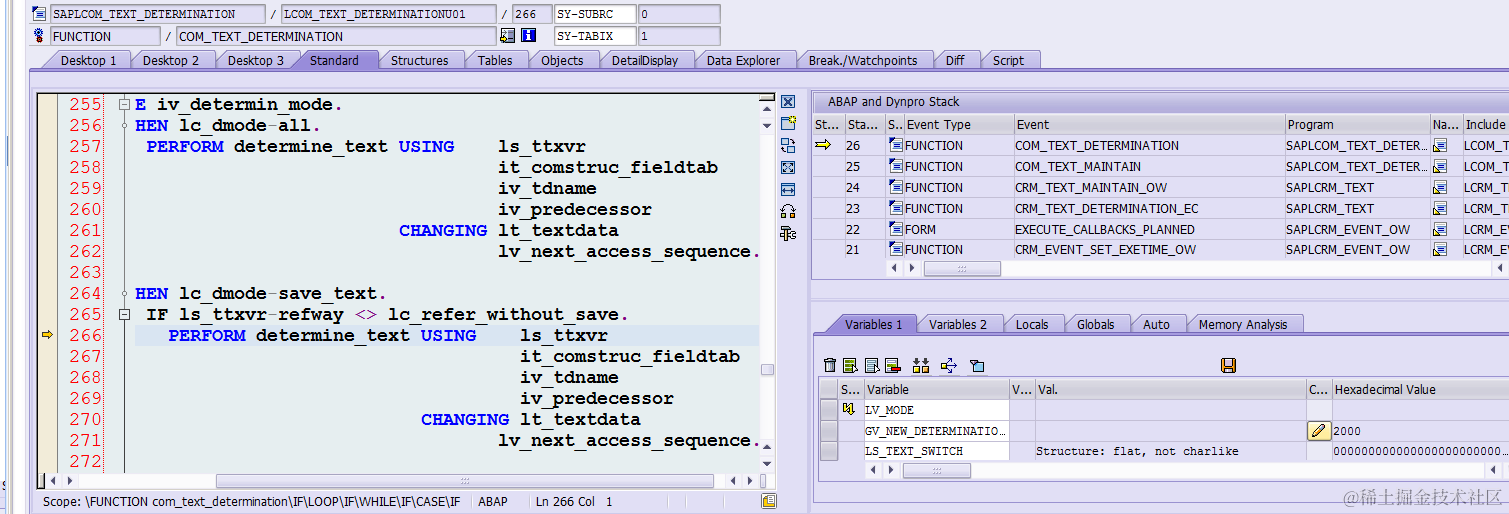Collapse the code block at line 255

click(x=124, y=104)
